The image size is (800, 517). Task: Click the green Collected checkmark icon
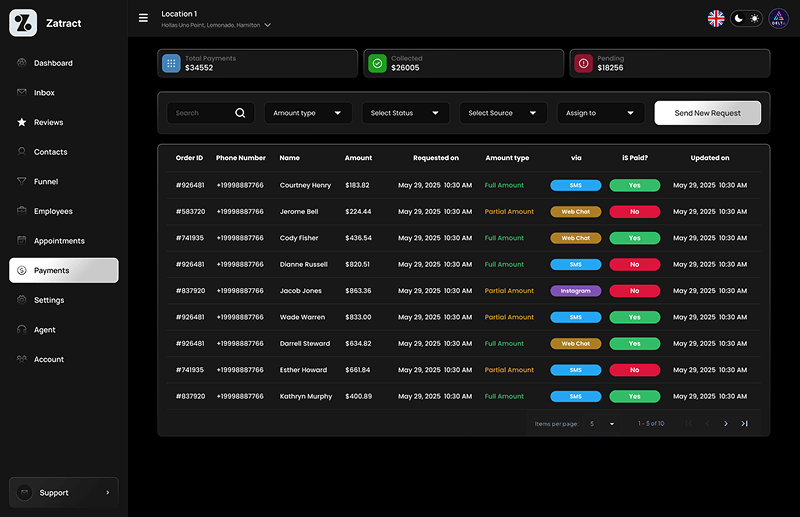tap(377, 63)
